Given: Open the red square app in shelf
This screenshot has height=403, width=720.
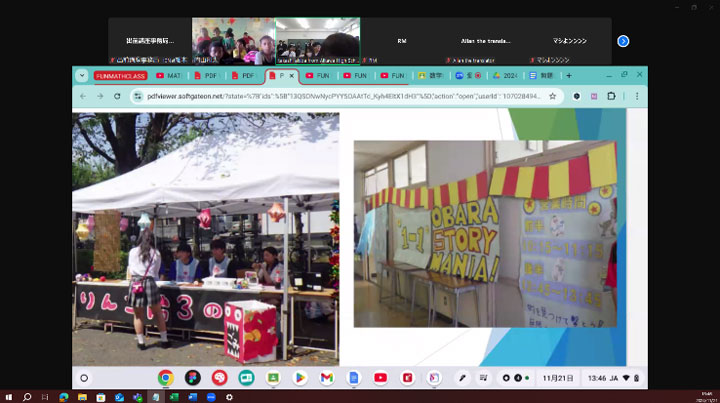Looking at the screenshot, I should (x=407, y=378).
